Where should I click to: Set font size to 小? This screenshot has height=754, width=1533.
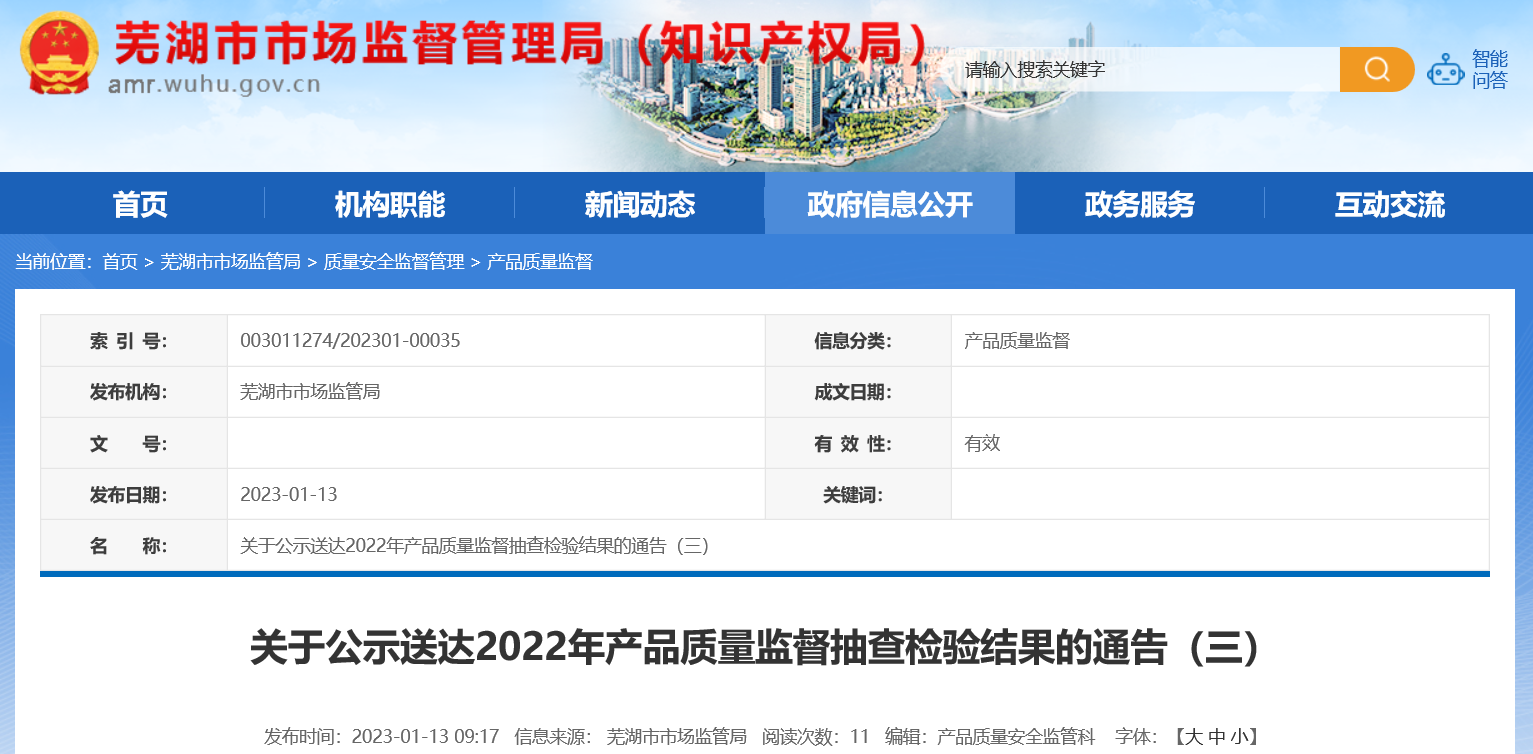pos(1240,737)
